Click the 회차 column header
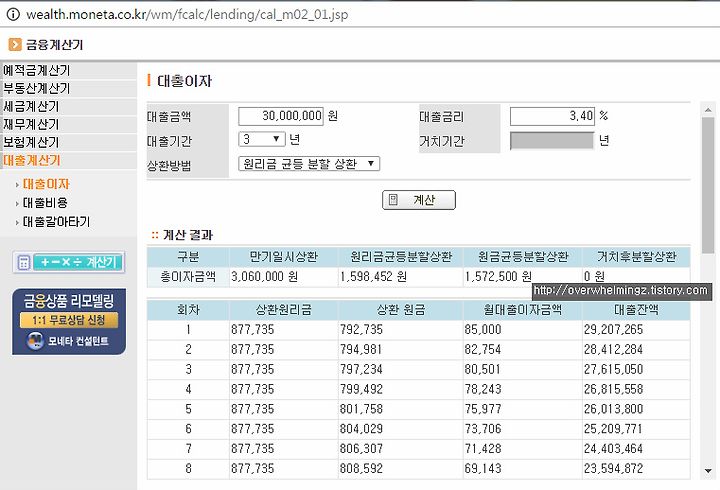 tap(188, 310)
